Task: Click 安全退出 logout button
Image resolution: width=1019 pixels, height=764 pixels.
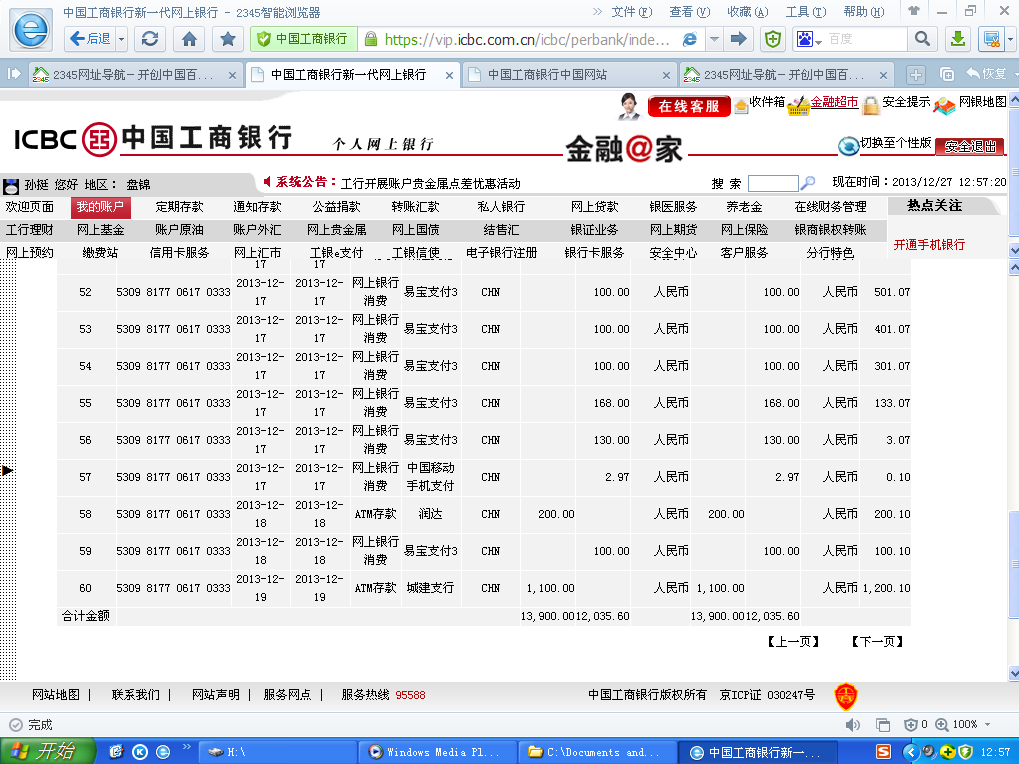Action: 970,146
